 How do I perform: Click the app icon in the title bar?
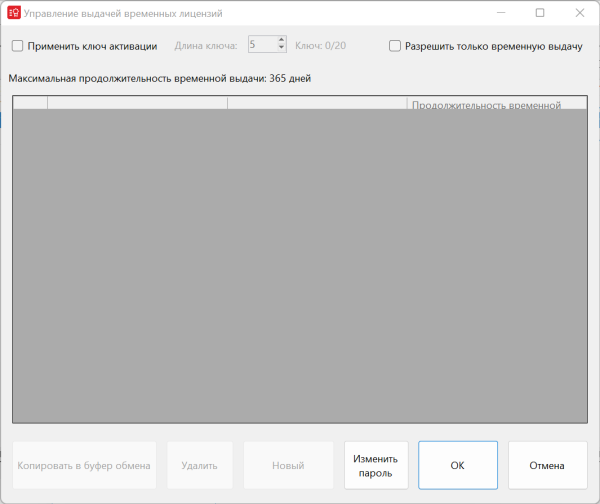pos(14,14)
